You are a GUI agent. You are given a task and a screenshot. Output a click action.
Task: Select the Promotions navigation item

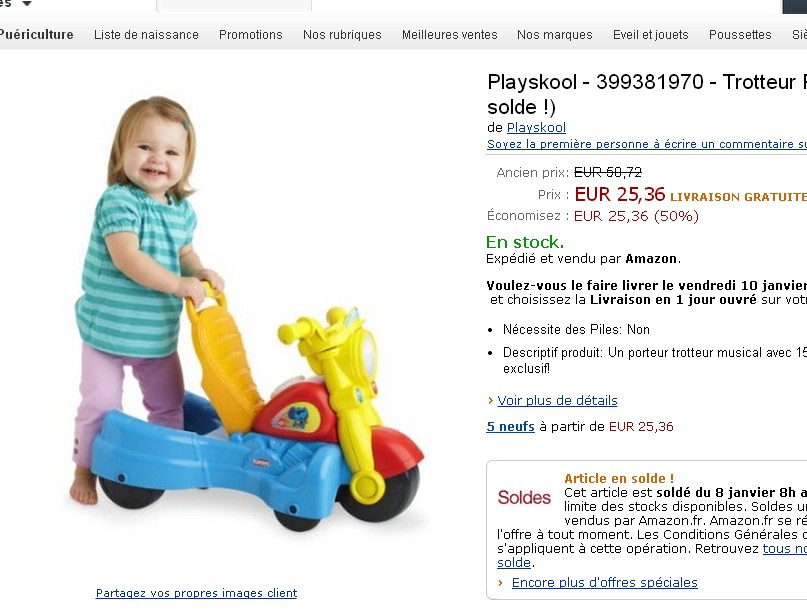(251, 34)
